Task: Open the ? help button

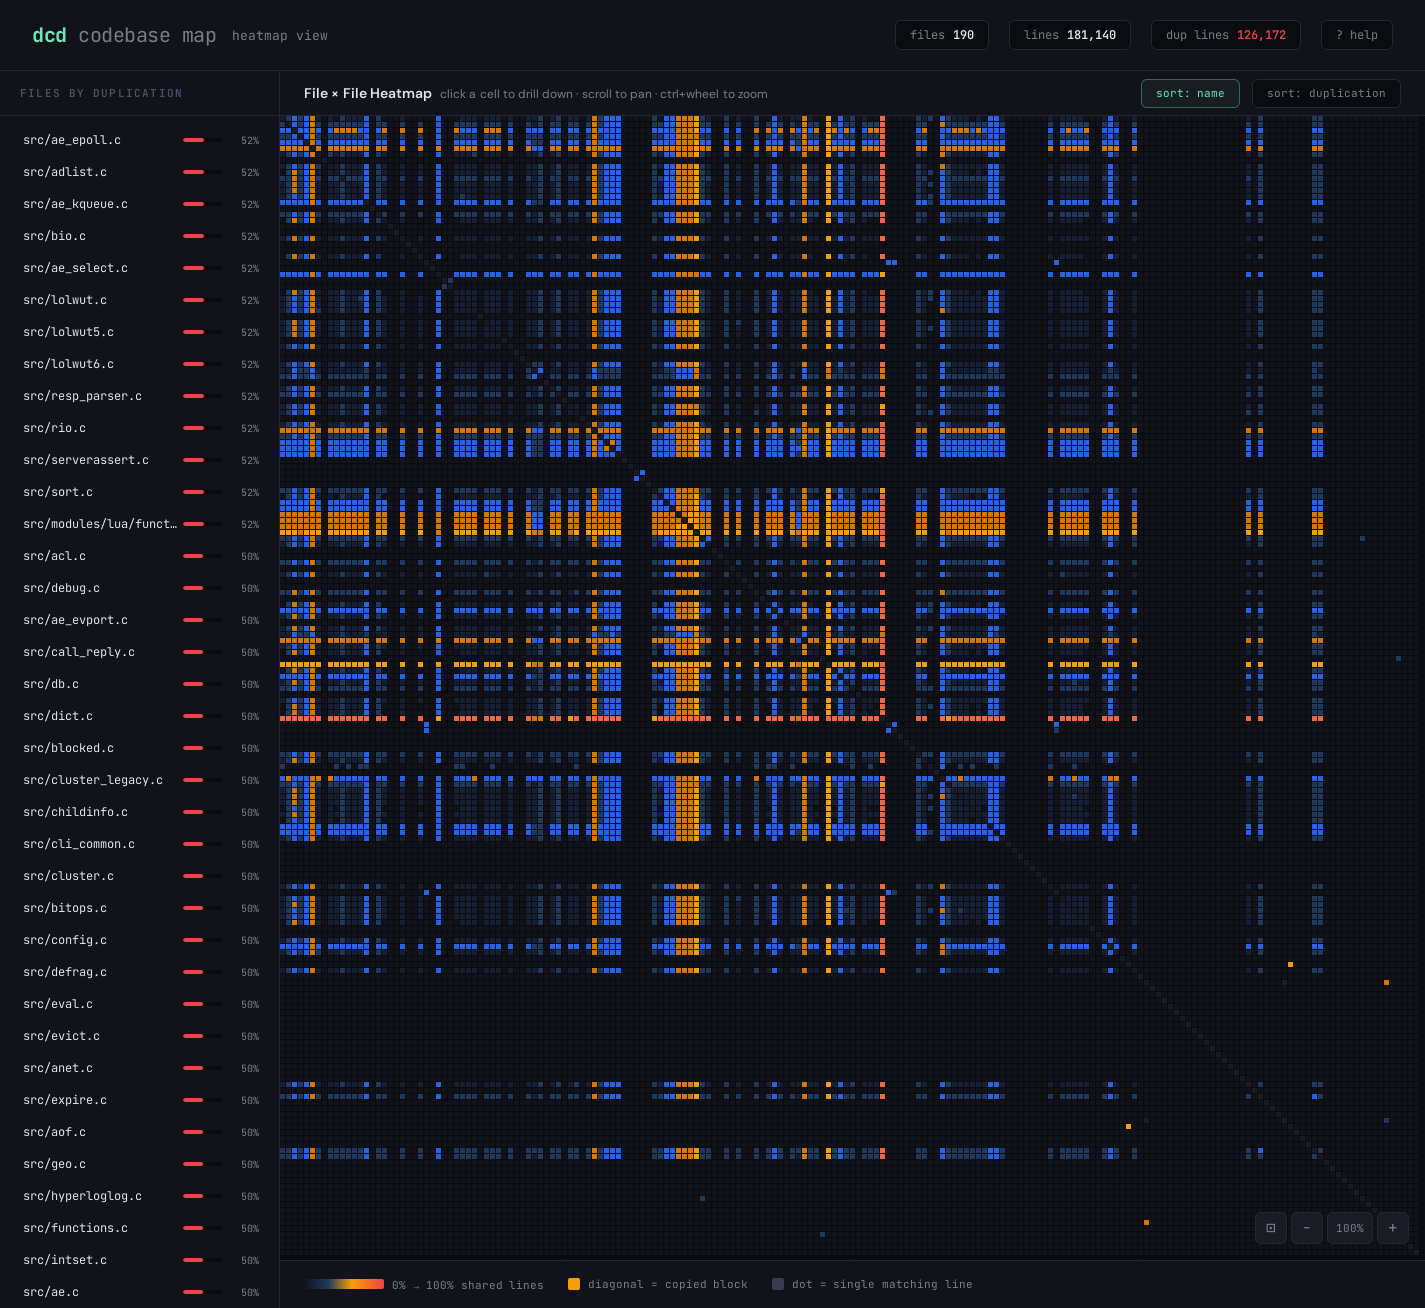Action: pyautogui.click(x=1357, y=35)
